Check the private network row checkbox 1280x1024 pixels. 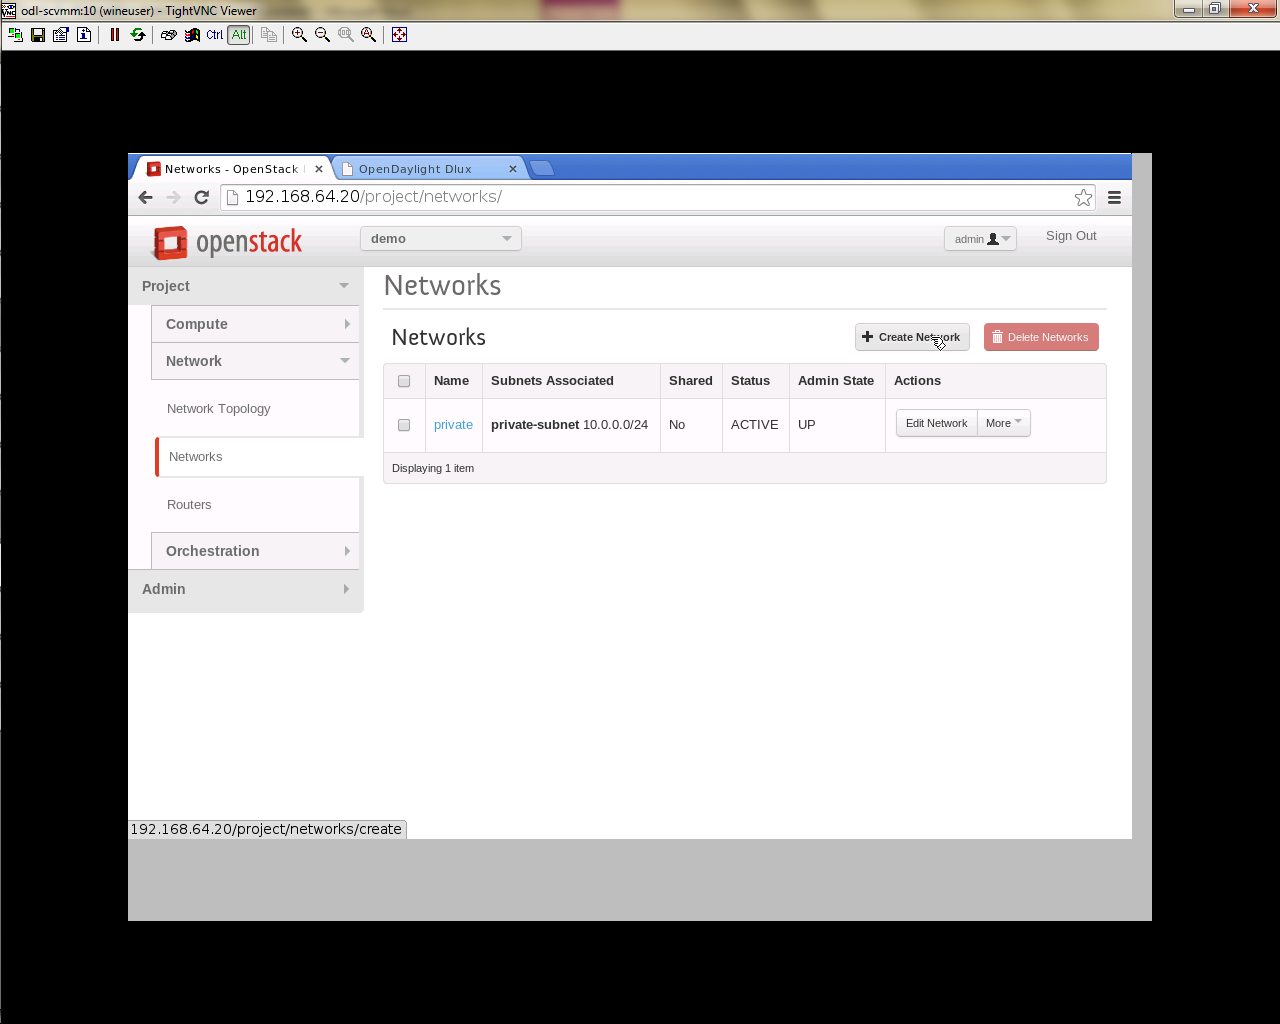(x=404, y=425)
